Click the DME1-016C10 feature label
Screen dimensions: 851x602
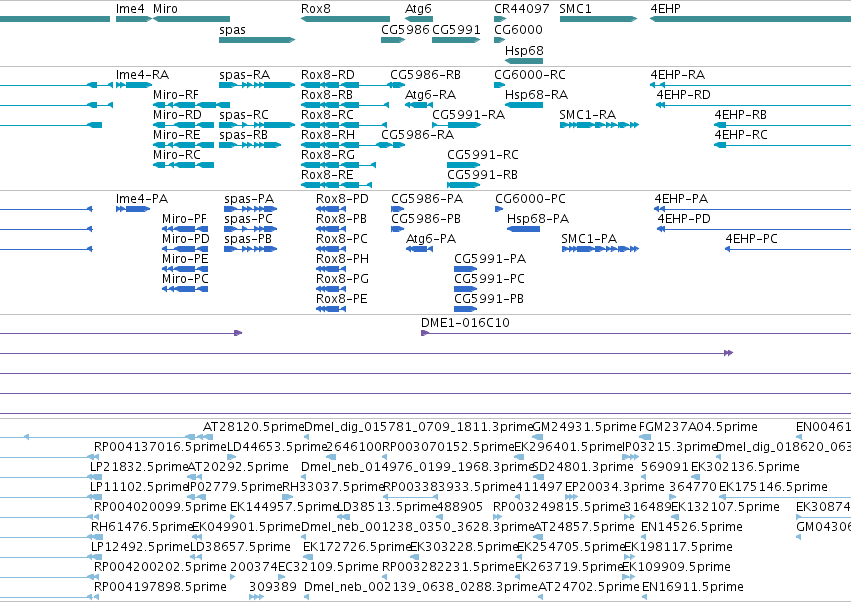(465, 323)
